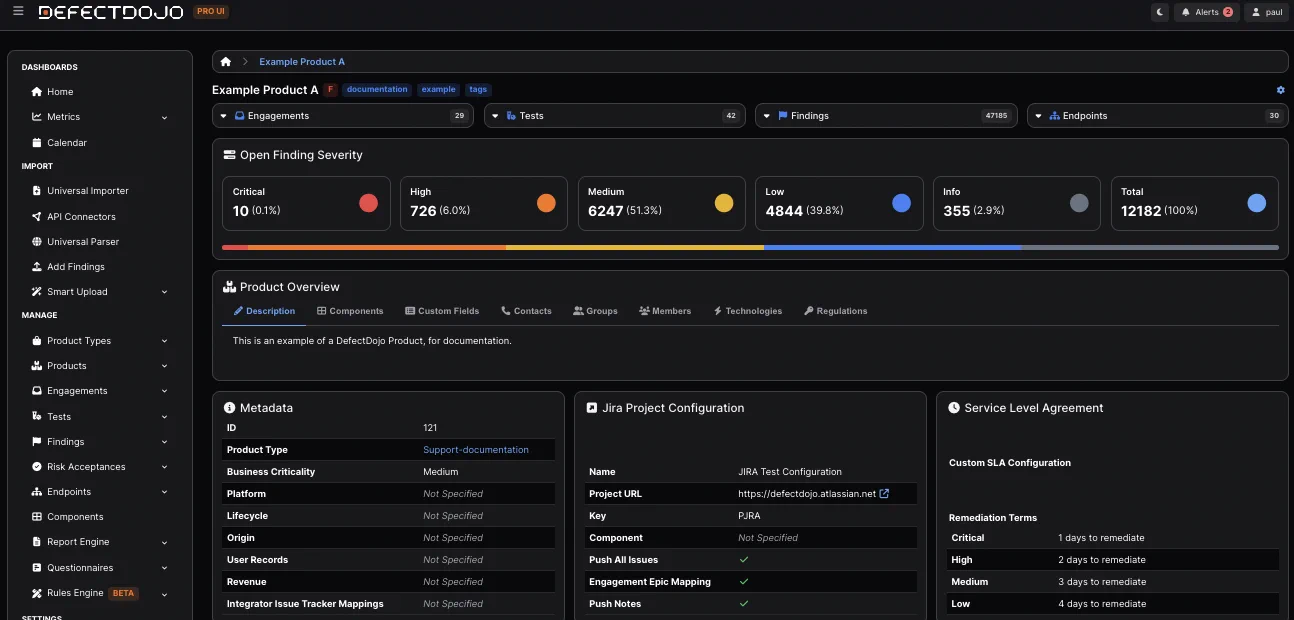Screen dimensions: 1294x620
Task: Click the paul user account button
Action: pos(1265,12)
